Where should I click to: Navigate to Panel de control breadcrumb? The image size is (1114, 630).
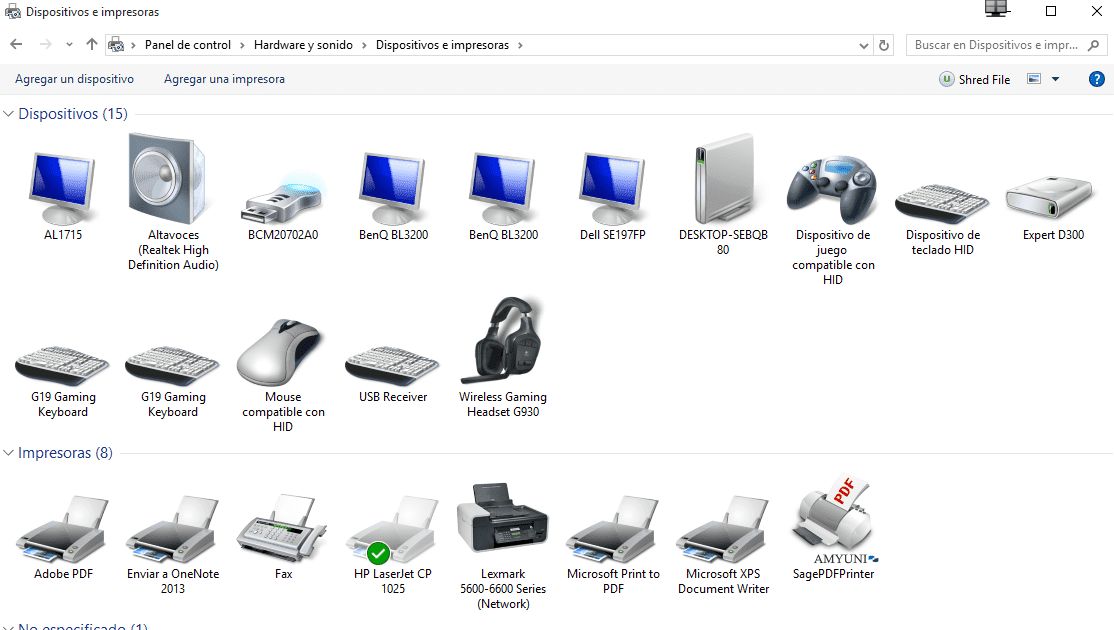click(x=188, y=44)
